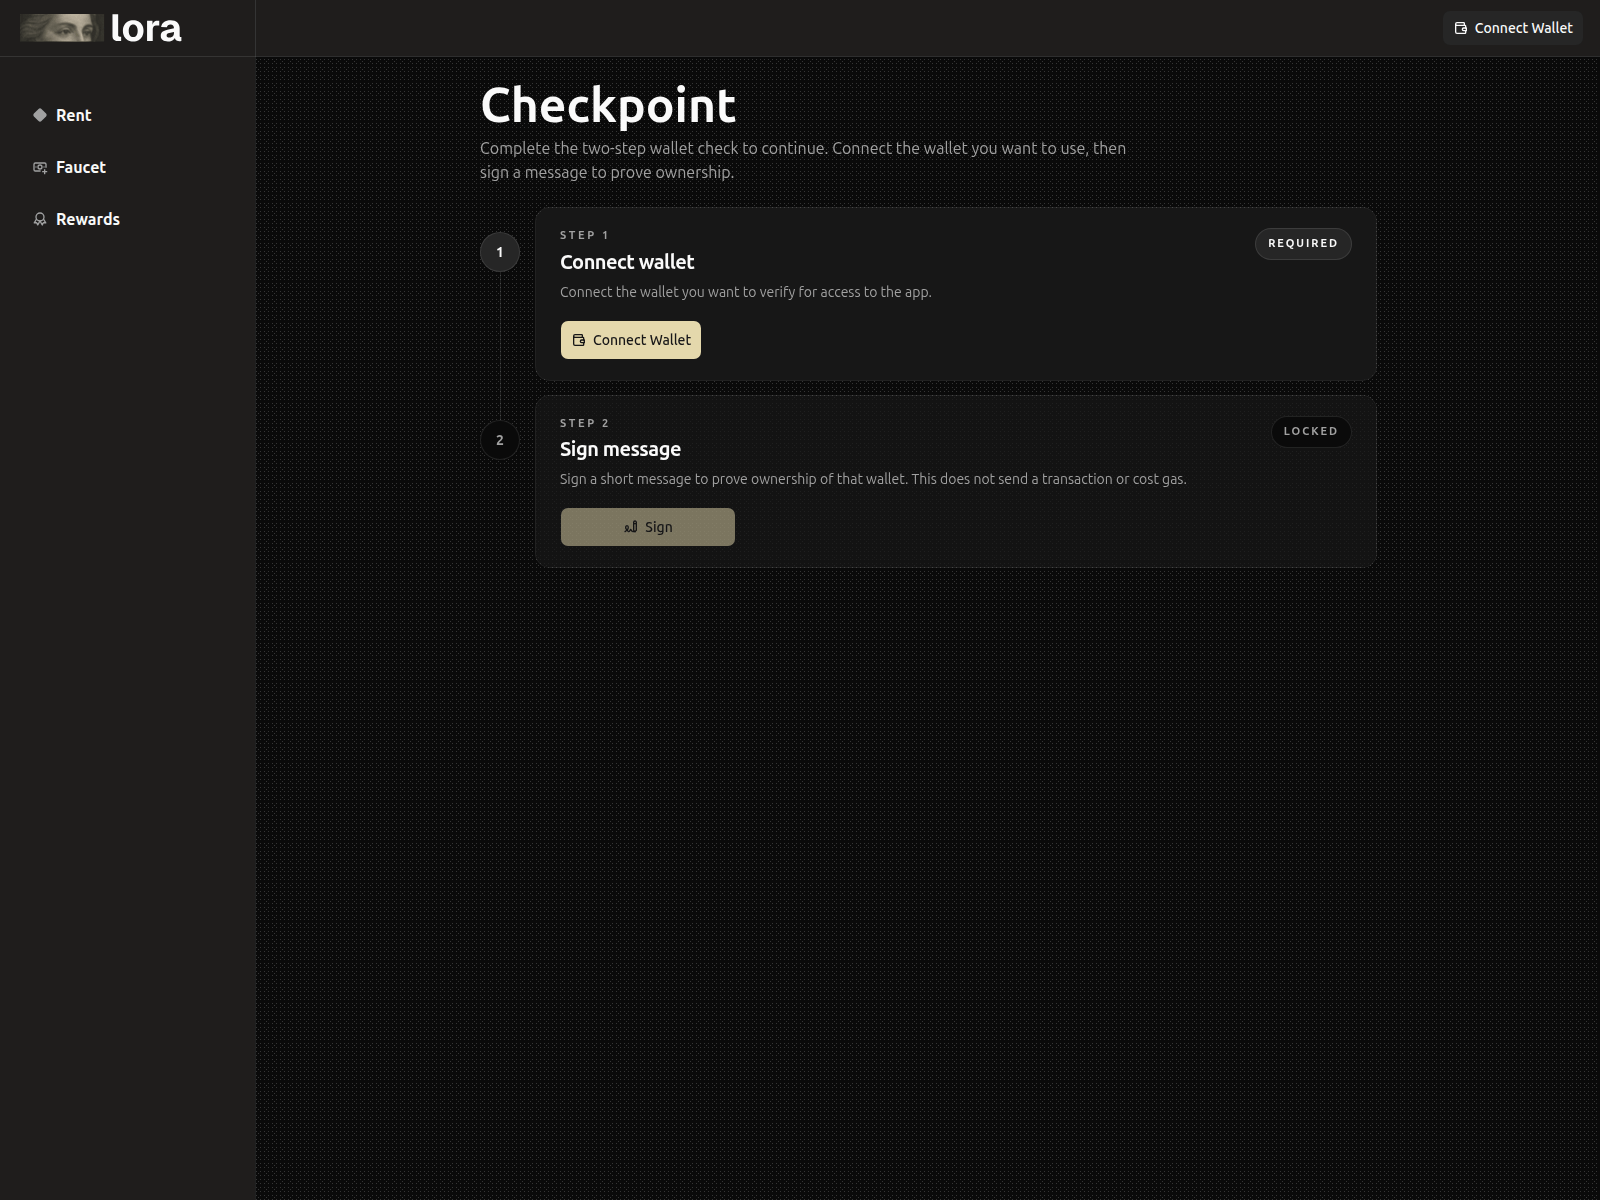Click the diamond icon next to Rent
1600x1200 pixels.
40,115
